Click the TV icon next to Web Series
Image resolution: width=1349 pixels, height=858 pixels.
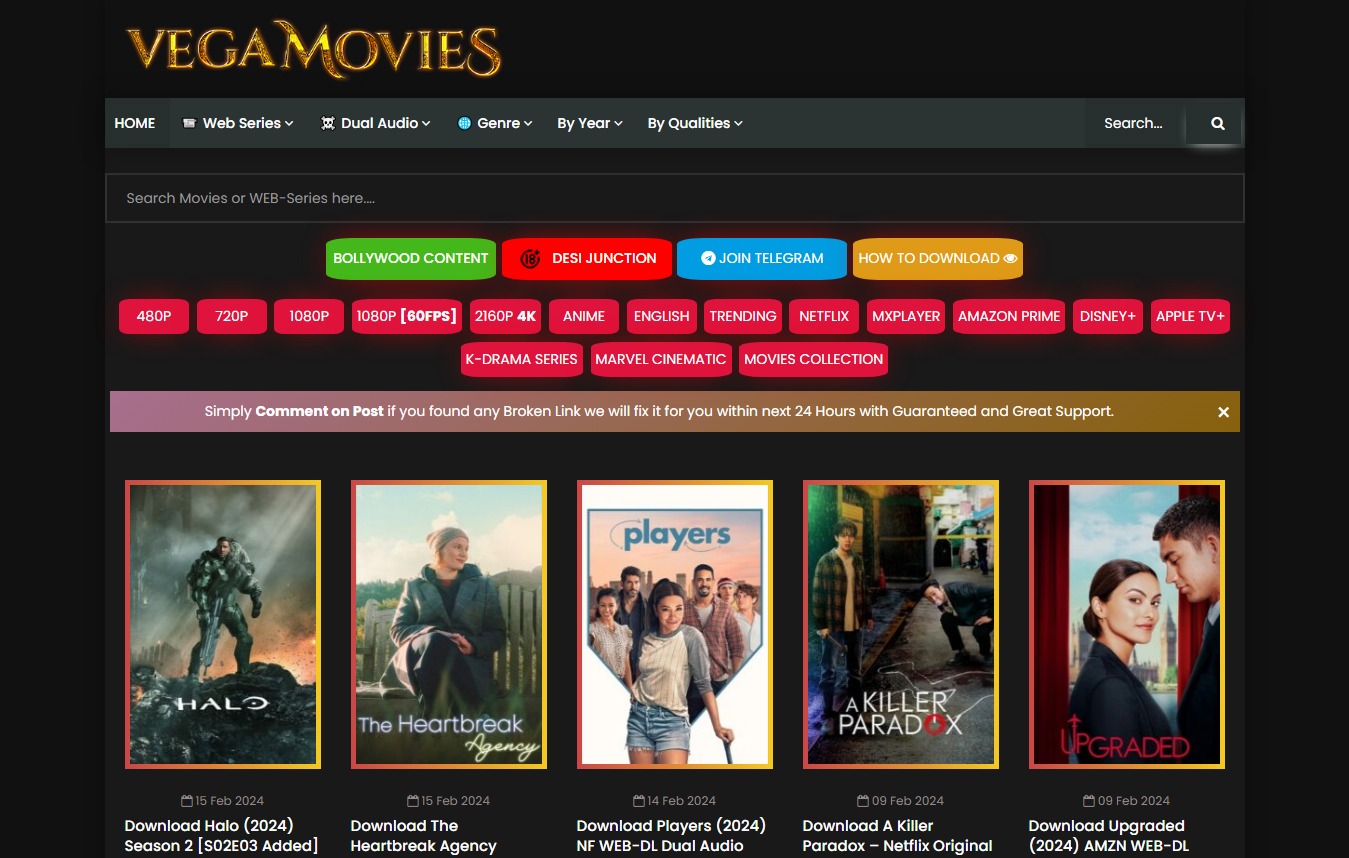189,123
